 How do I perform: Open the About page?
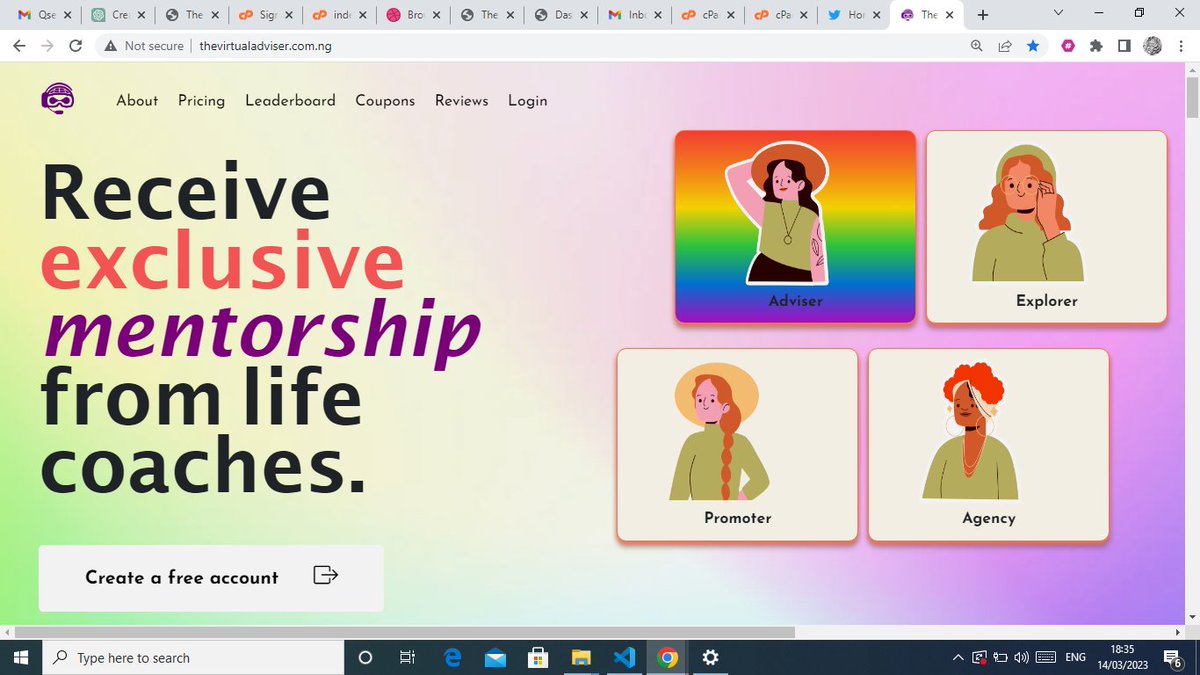[137, 101]
